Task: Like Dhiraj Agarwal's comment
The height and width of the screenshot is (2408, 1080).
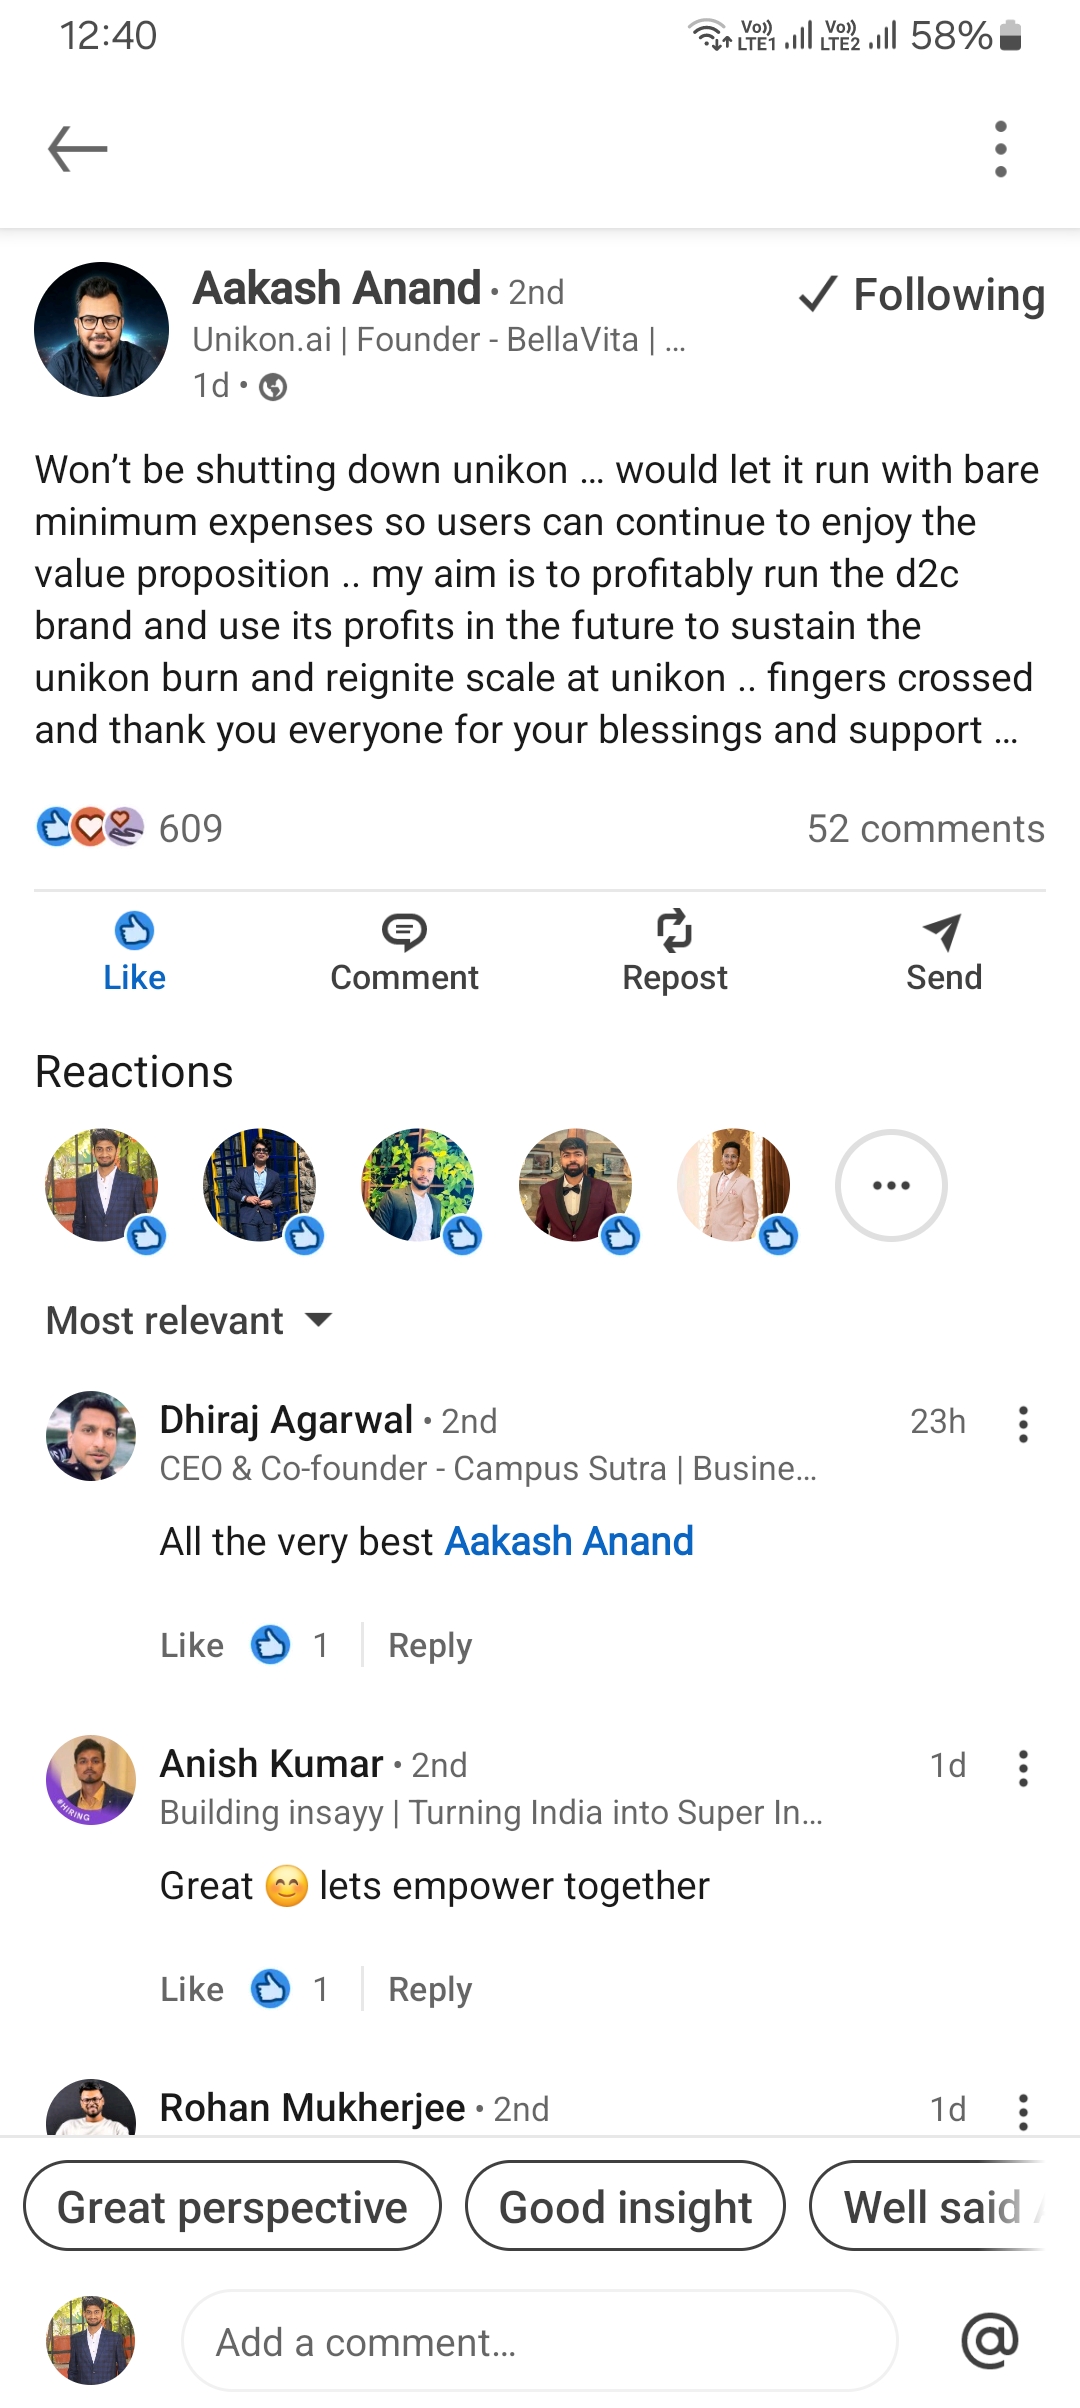Action: point(192,1645)
